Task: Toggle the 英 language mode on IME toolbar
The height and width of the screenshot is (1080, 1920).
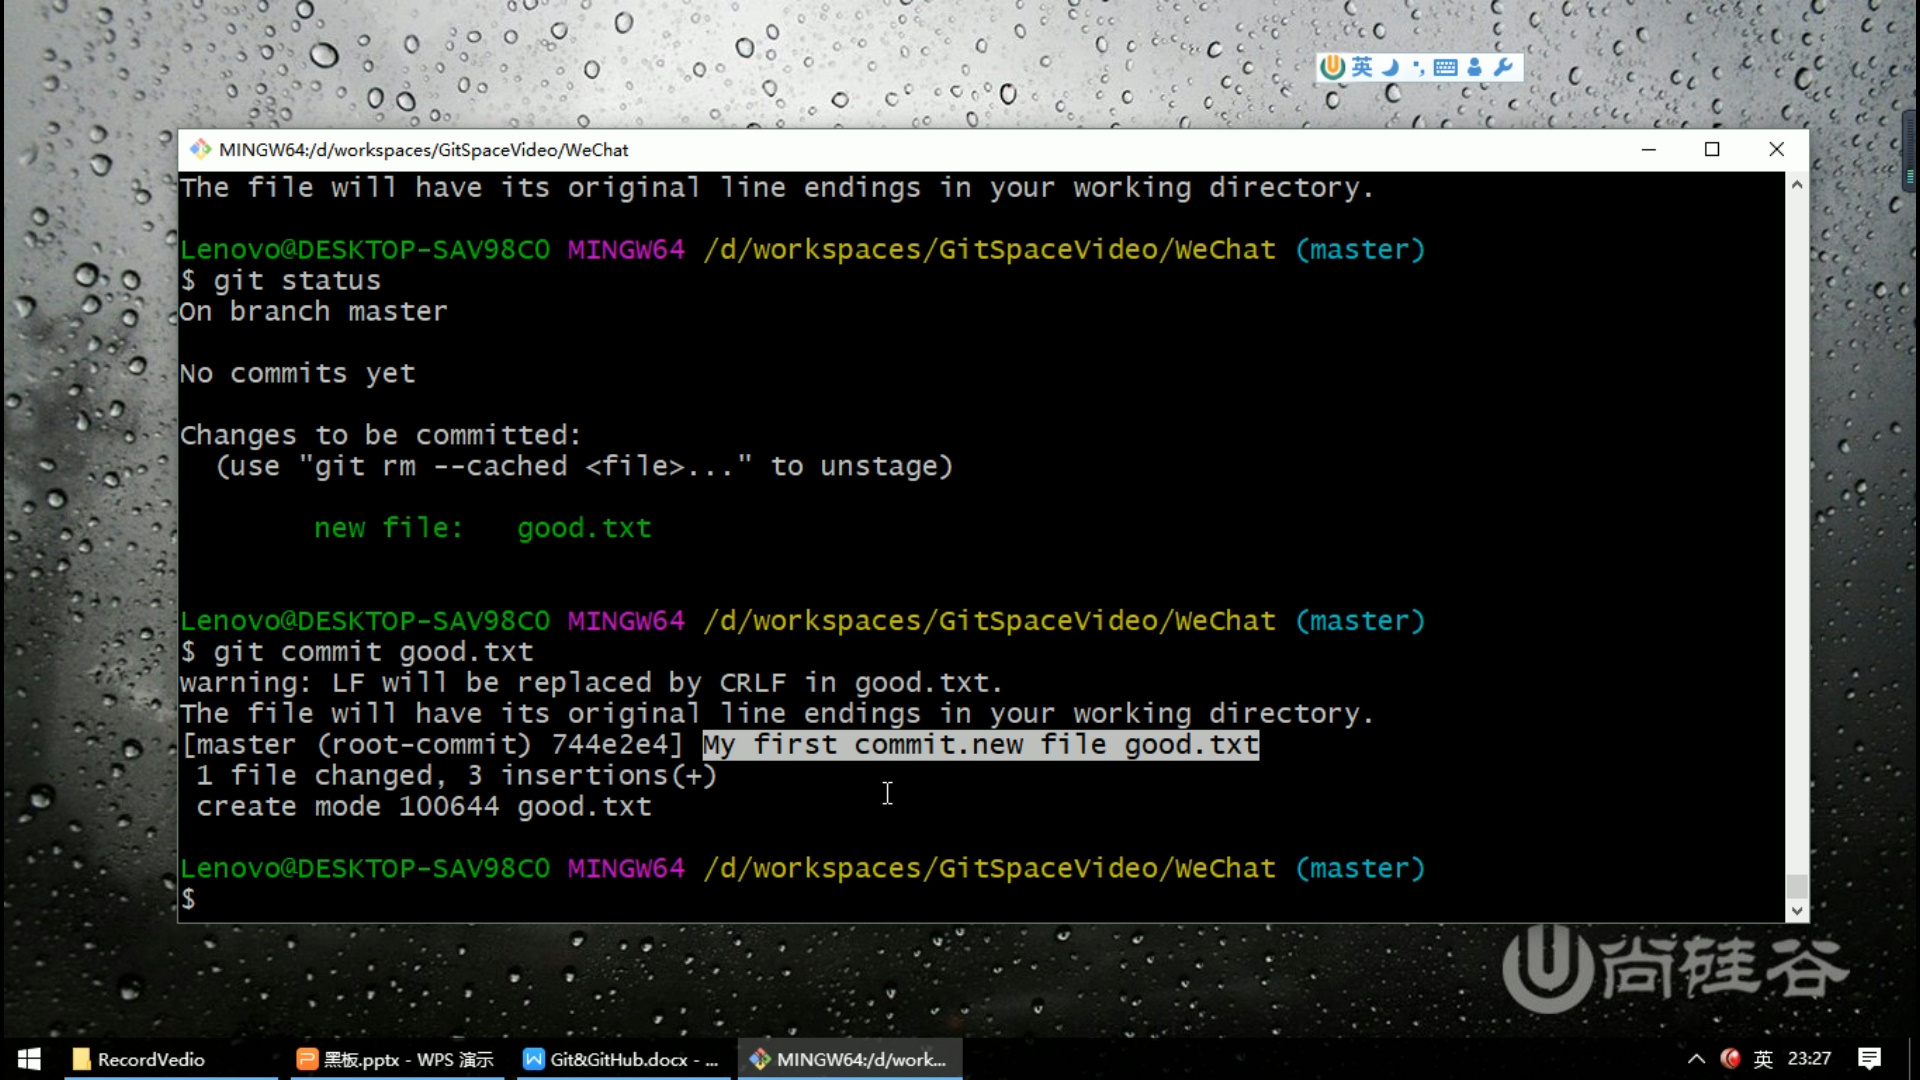Action: (x=1362, y=67)
